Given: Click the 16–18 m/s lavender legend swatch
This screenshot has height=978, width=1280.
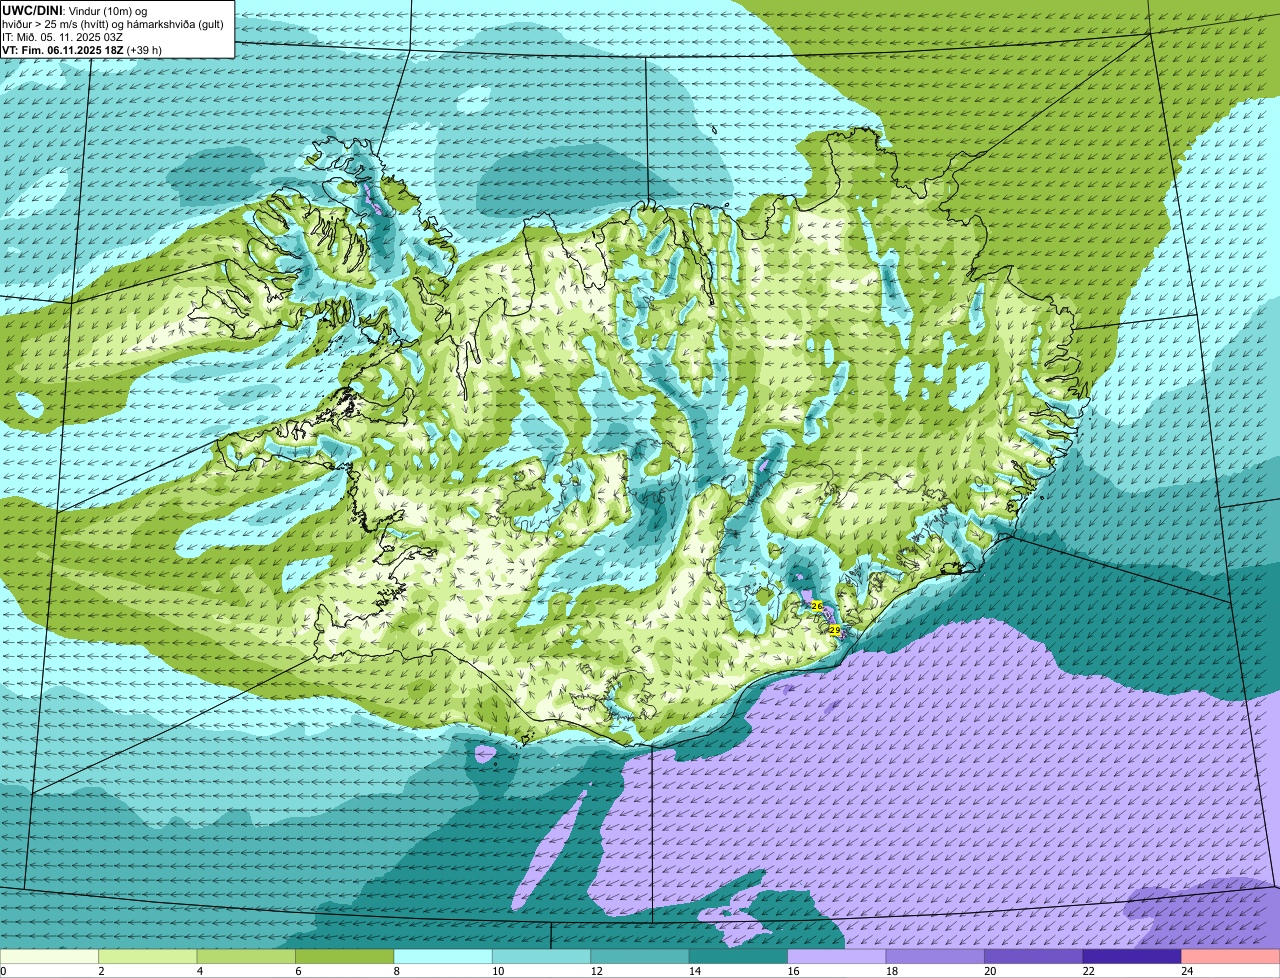Looking at the screenshot, I should click(x=837, y=957).
